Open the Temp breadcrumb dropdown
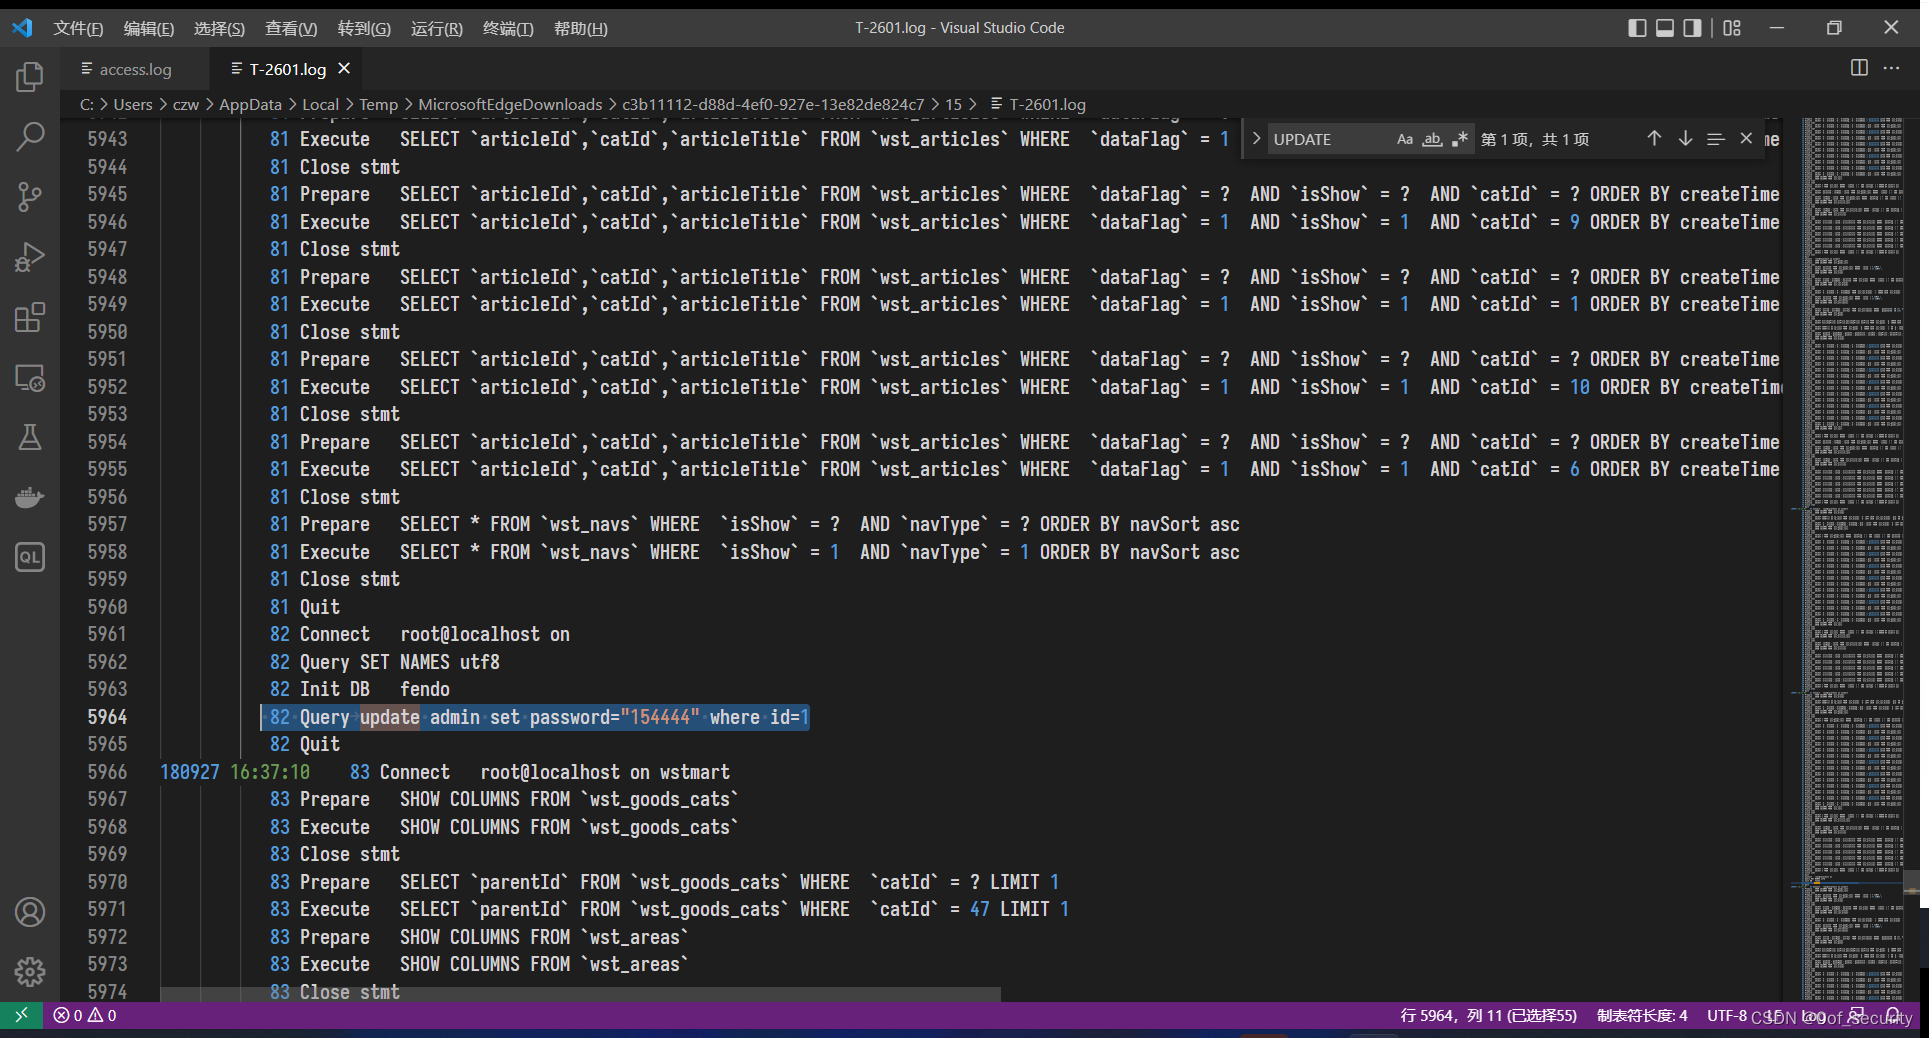This screenshot has width=1929, height=1038. (x=379, y=104)
